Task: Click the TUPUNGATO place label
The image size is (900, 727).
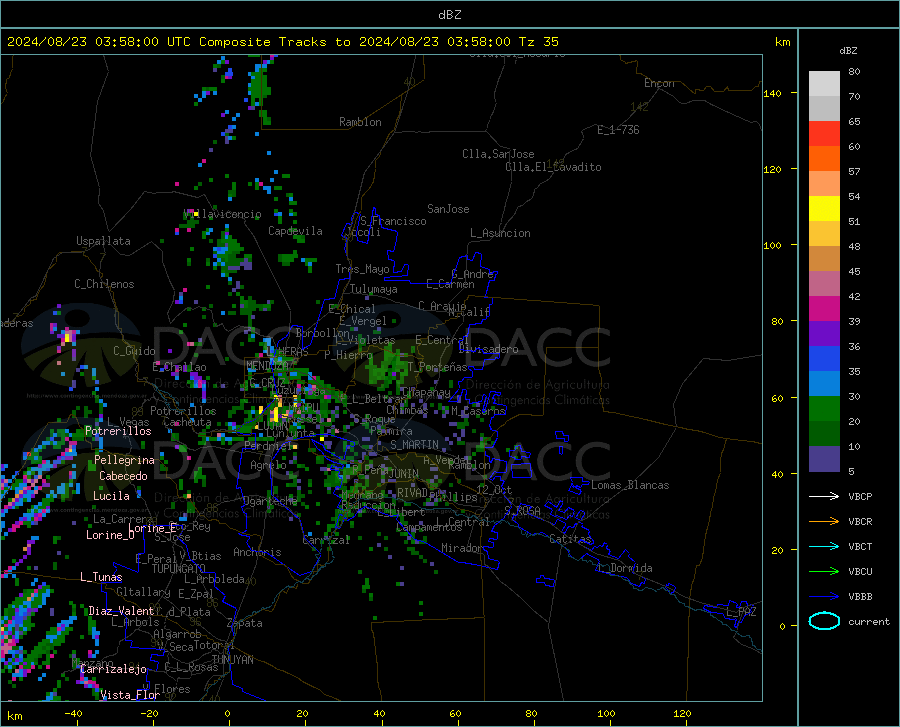Action: [179, 569]
